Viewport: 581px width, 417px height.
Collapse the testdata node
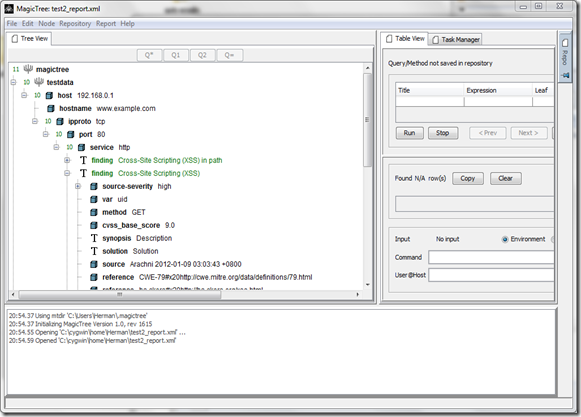[14, 82]
